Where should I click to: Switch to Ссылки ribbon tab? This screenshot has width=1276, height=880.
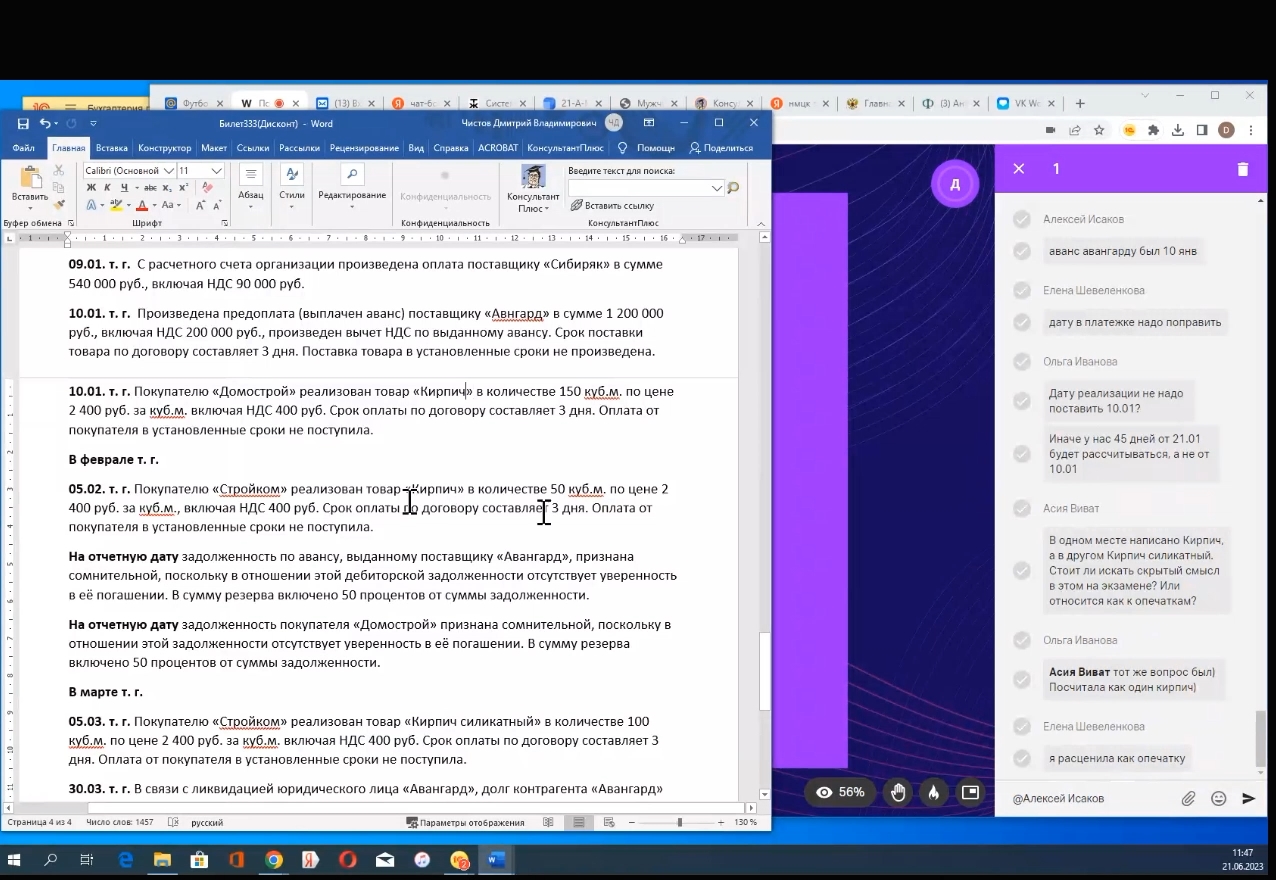tap(253, 148)
